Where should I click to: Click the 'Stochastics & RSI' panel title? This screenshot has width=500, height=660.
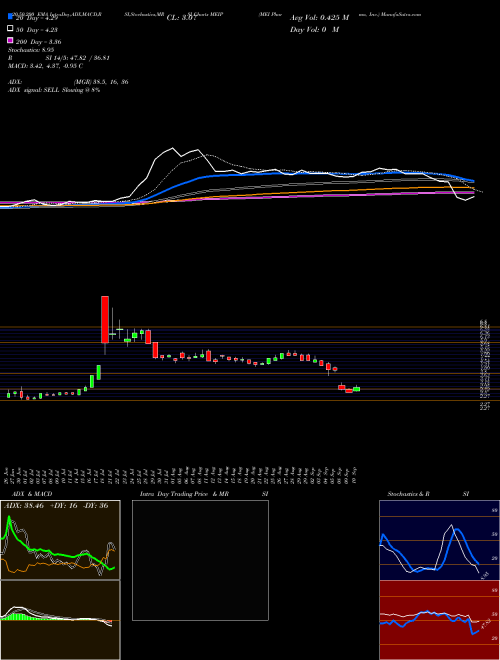[428, 494]
